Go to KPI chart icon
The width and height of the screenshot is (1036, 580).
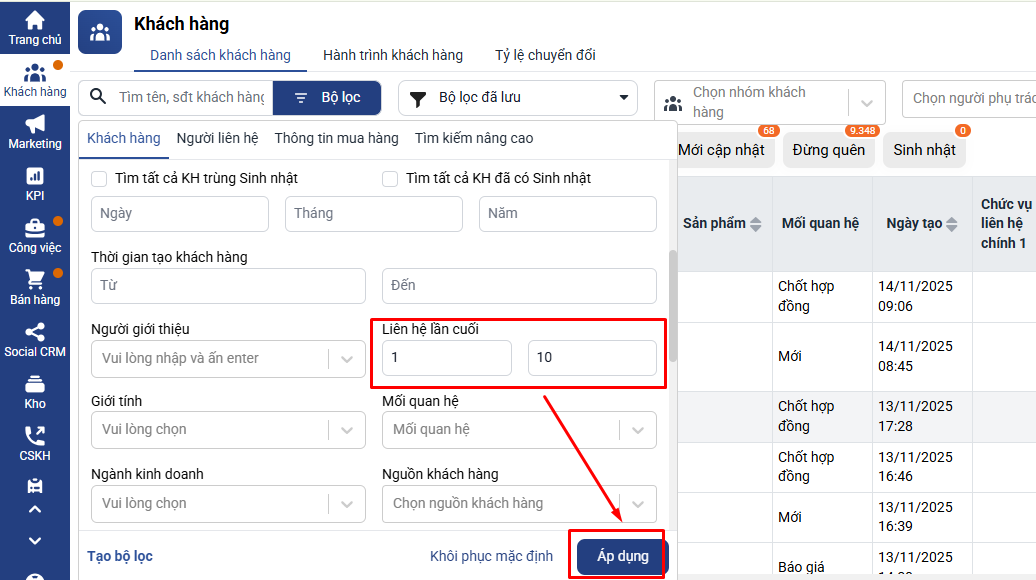[x=35, y=176]
